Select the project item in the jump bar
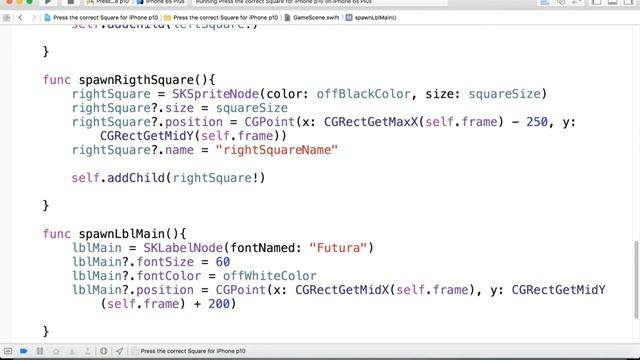Screen dimensions: 640x360 pos(101,18)
